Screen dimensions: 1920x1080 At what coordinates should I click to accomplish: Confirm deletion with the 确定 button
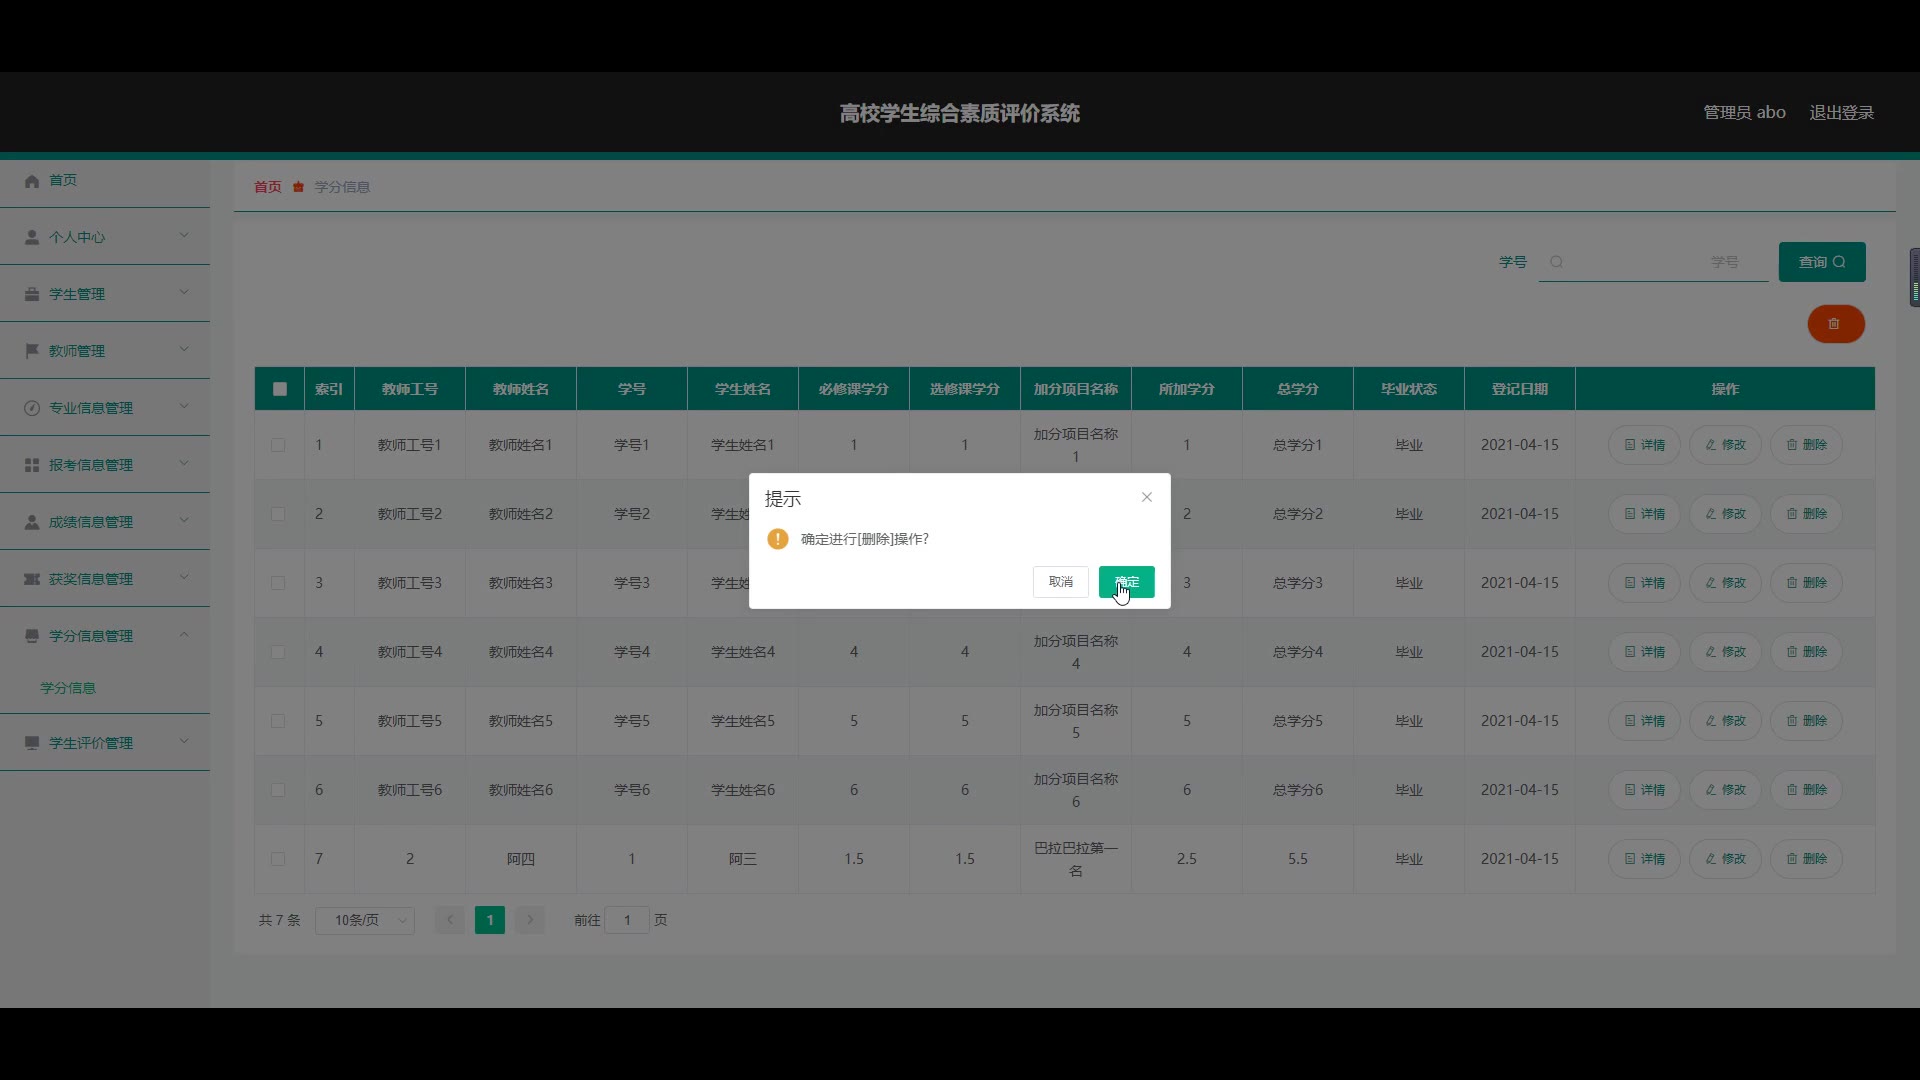coord(1126,582)
